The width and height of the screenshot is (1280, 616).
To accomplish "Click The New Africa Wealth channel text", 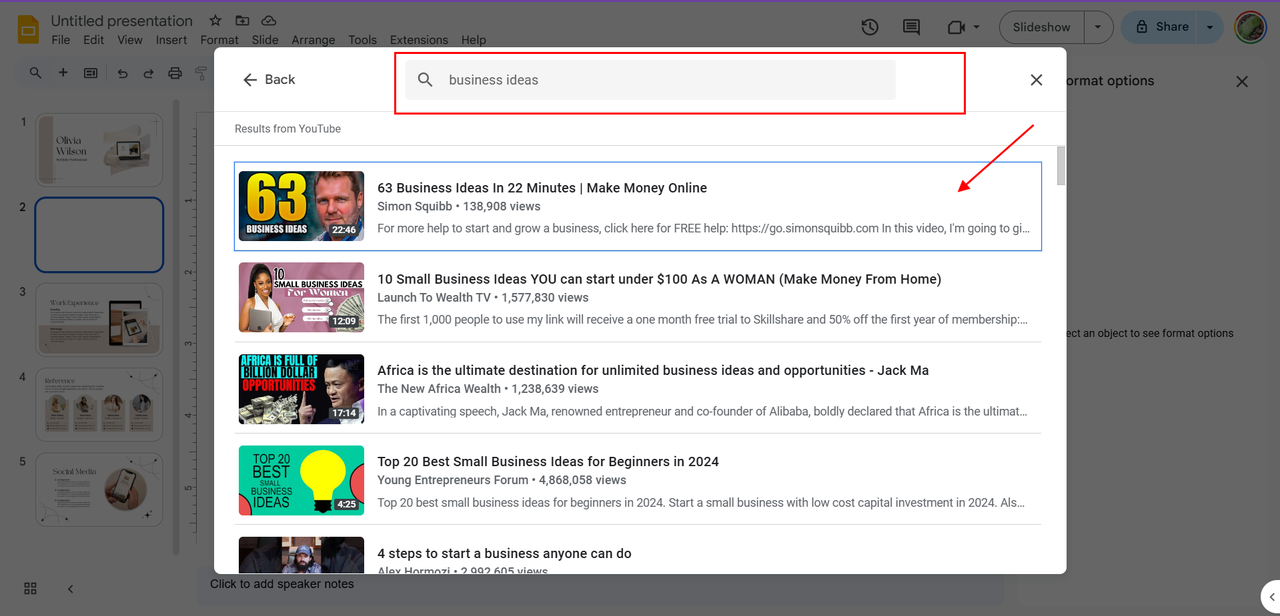I will [439, 388].
